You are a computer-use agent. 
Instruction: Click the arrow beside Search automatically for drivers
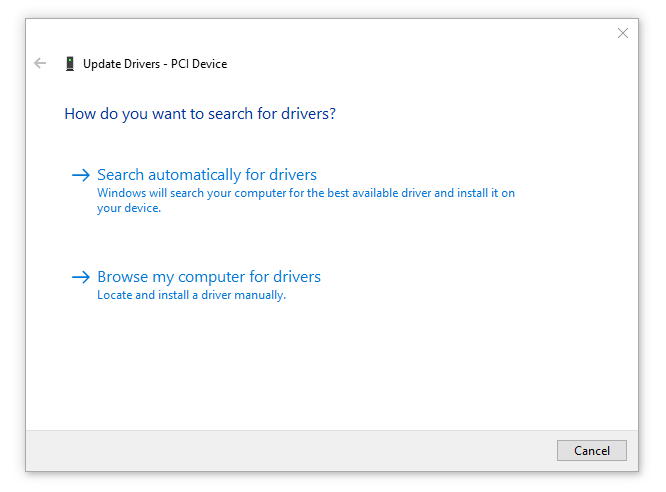81,175
